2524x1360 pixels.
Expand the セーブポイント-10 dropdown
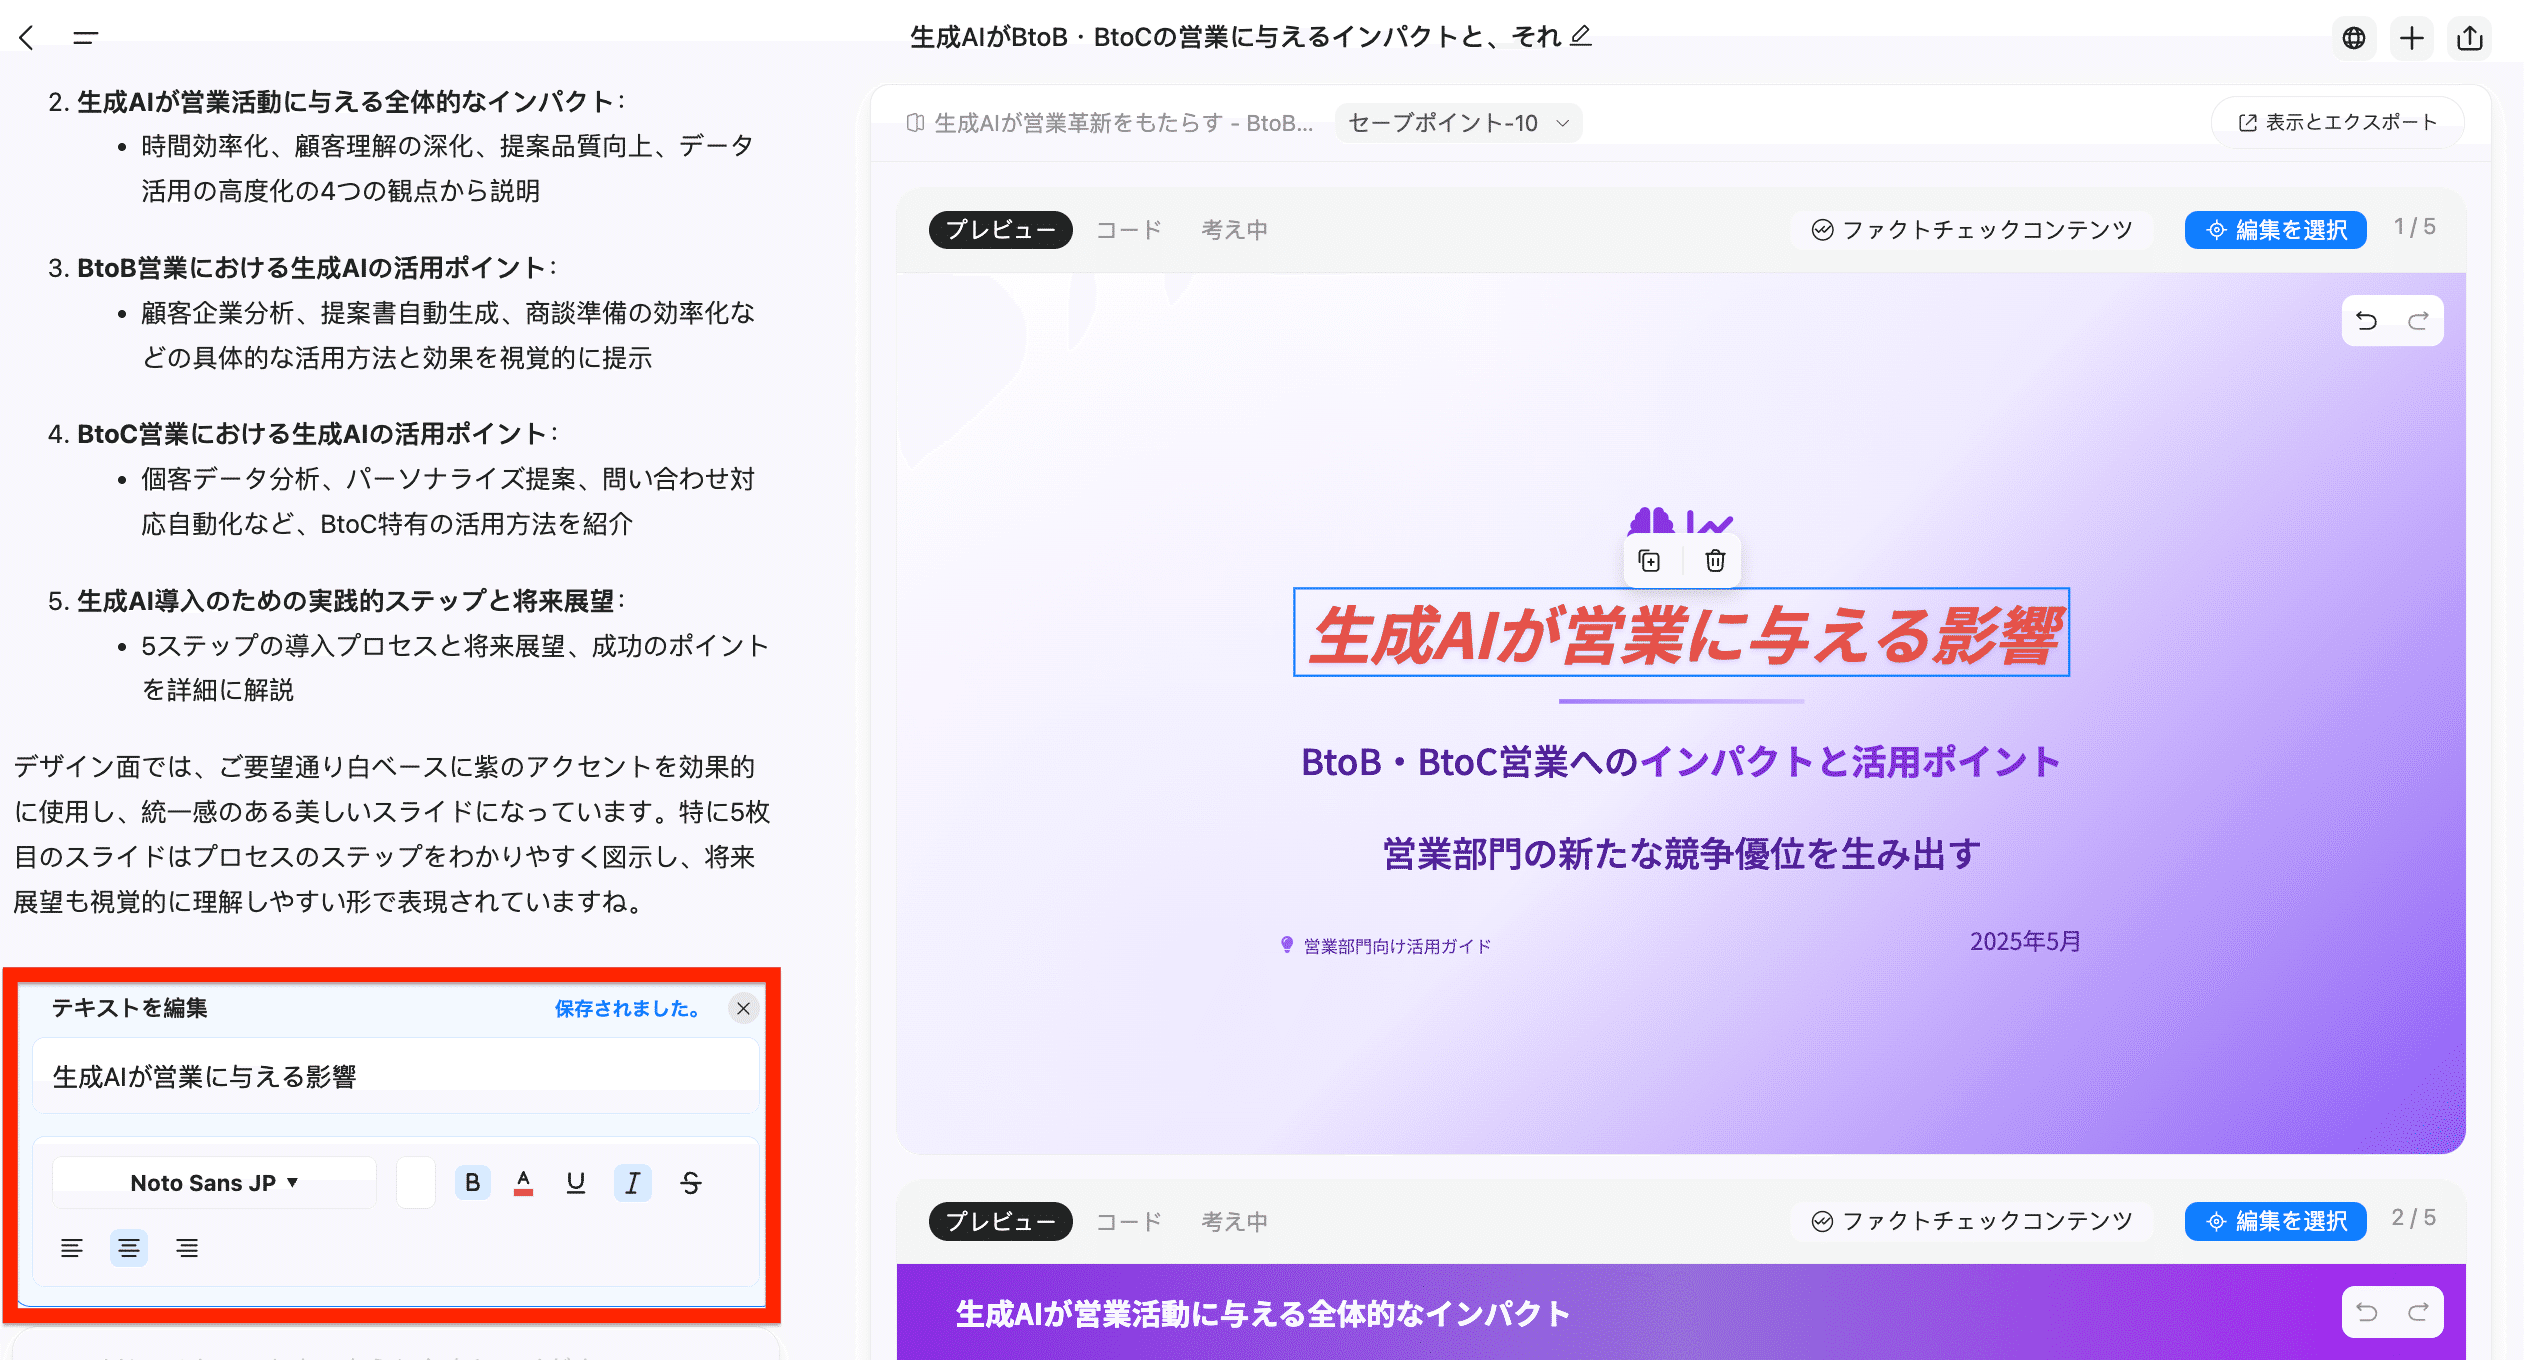(1458, 123)
